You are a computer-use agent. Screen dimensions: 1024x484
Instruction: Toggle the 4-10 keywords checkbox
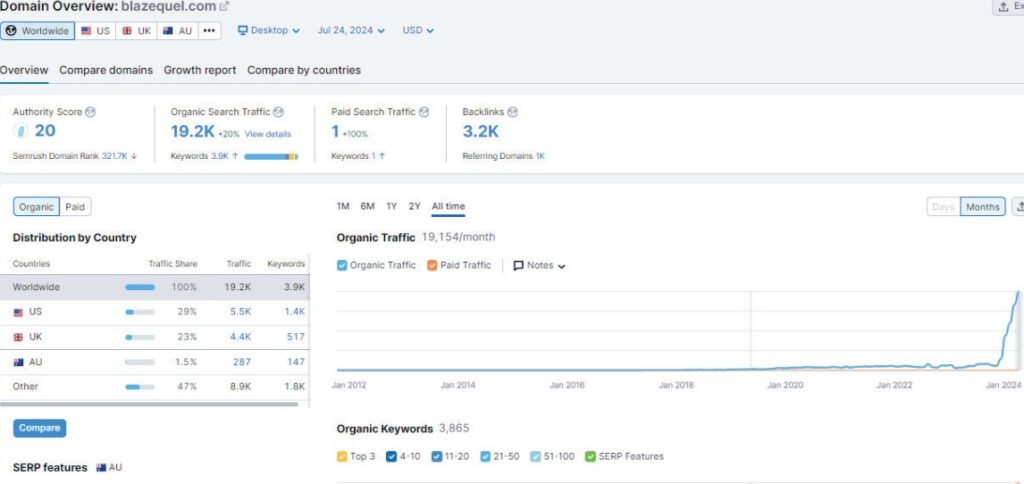point(392,457)
